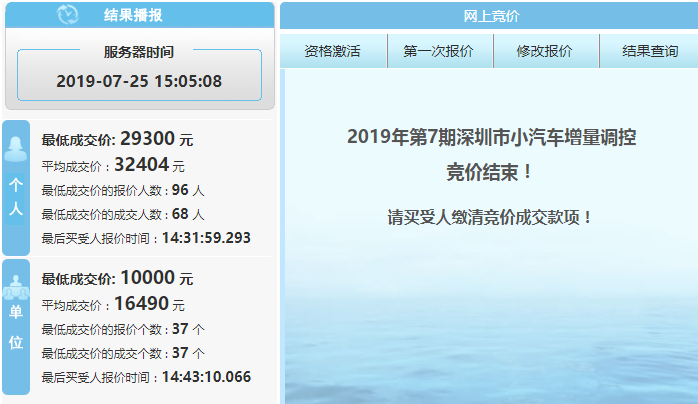This screenshot has height=404, width=698.
Task: Click individual lowest price 29300 元
Action: [x=117, y=139]
